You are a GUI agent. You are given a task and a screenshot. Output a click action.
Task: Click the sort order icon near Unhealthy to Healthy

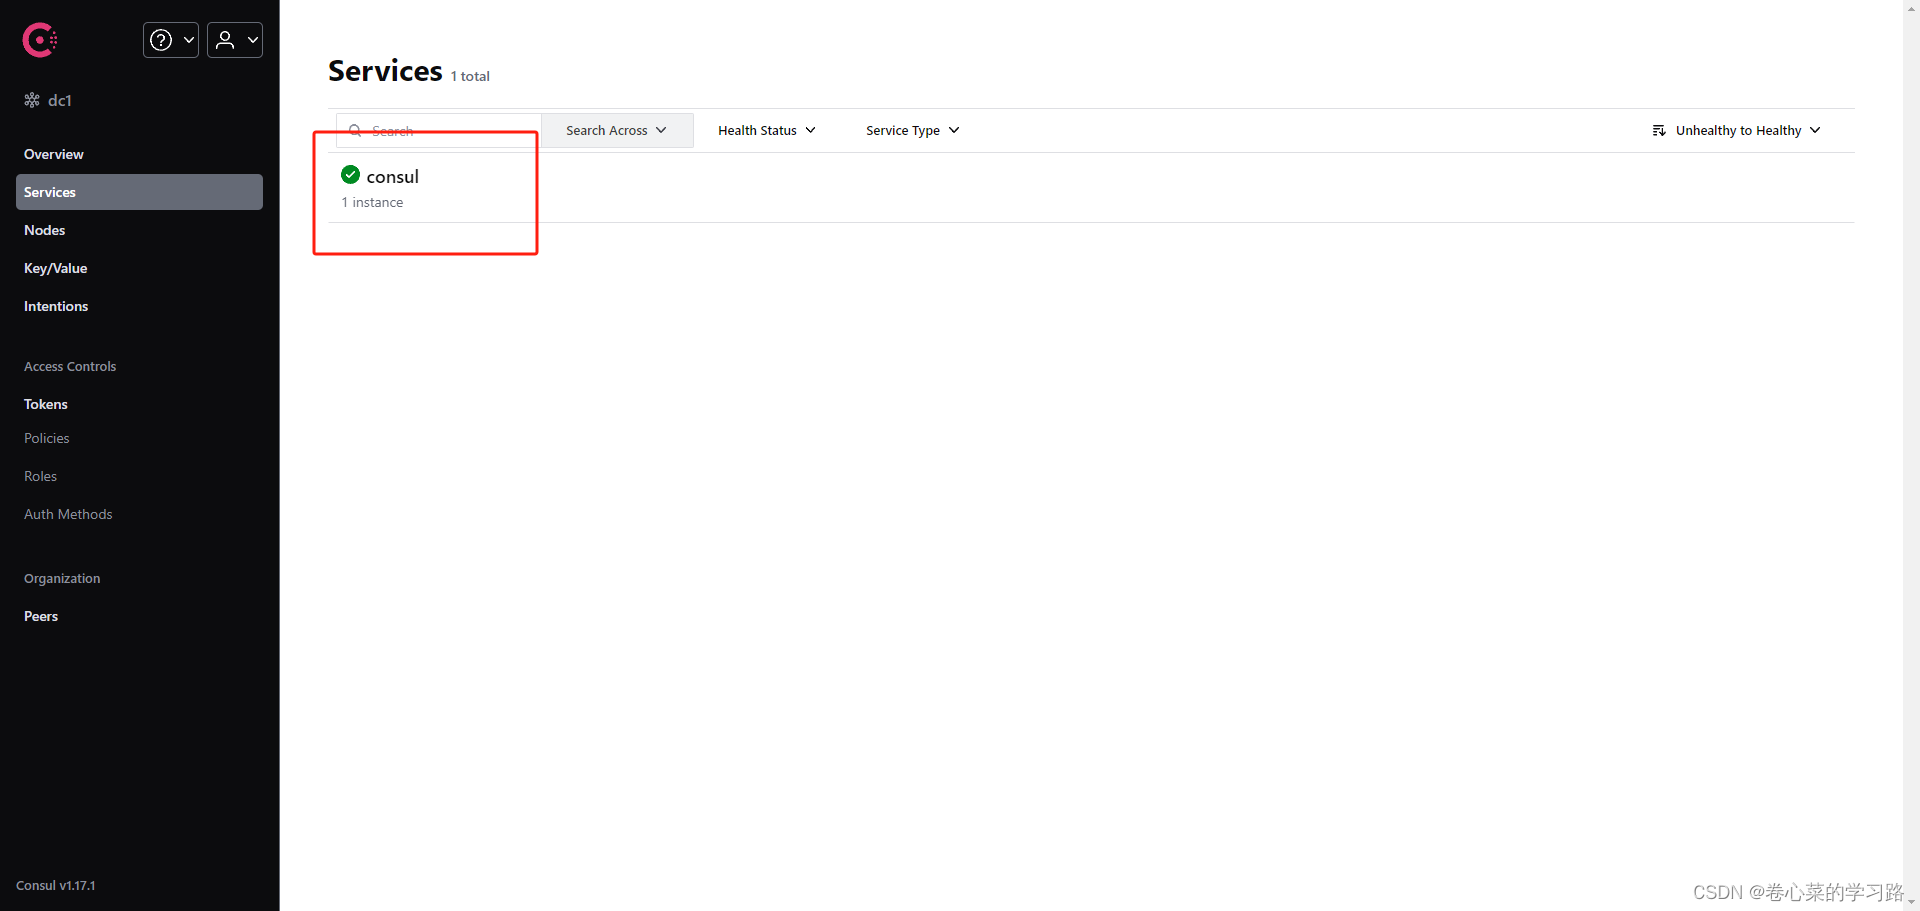tap(1659, 130)
